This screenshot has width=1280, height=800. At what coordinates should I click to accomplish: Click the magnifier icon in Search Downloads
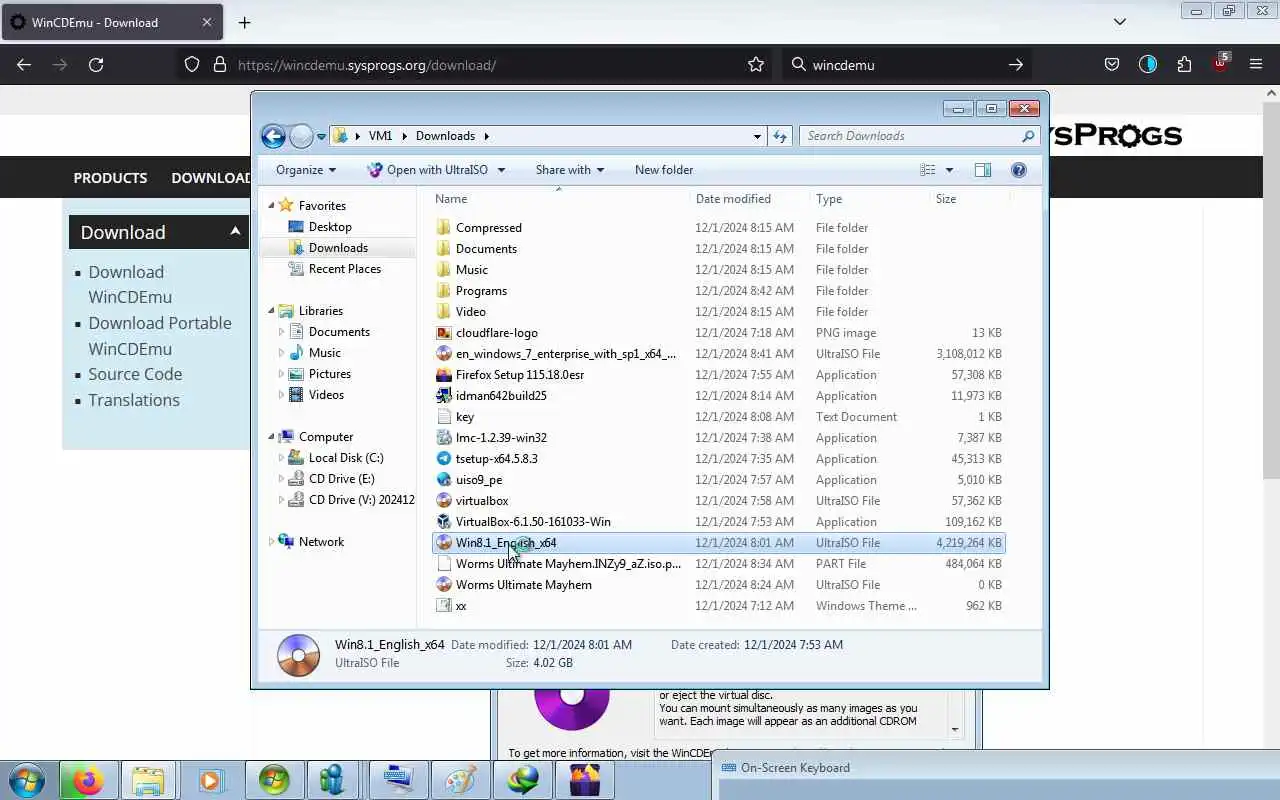coord(1028,136)
